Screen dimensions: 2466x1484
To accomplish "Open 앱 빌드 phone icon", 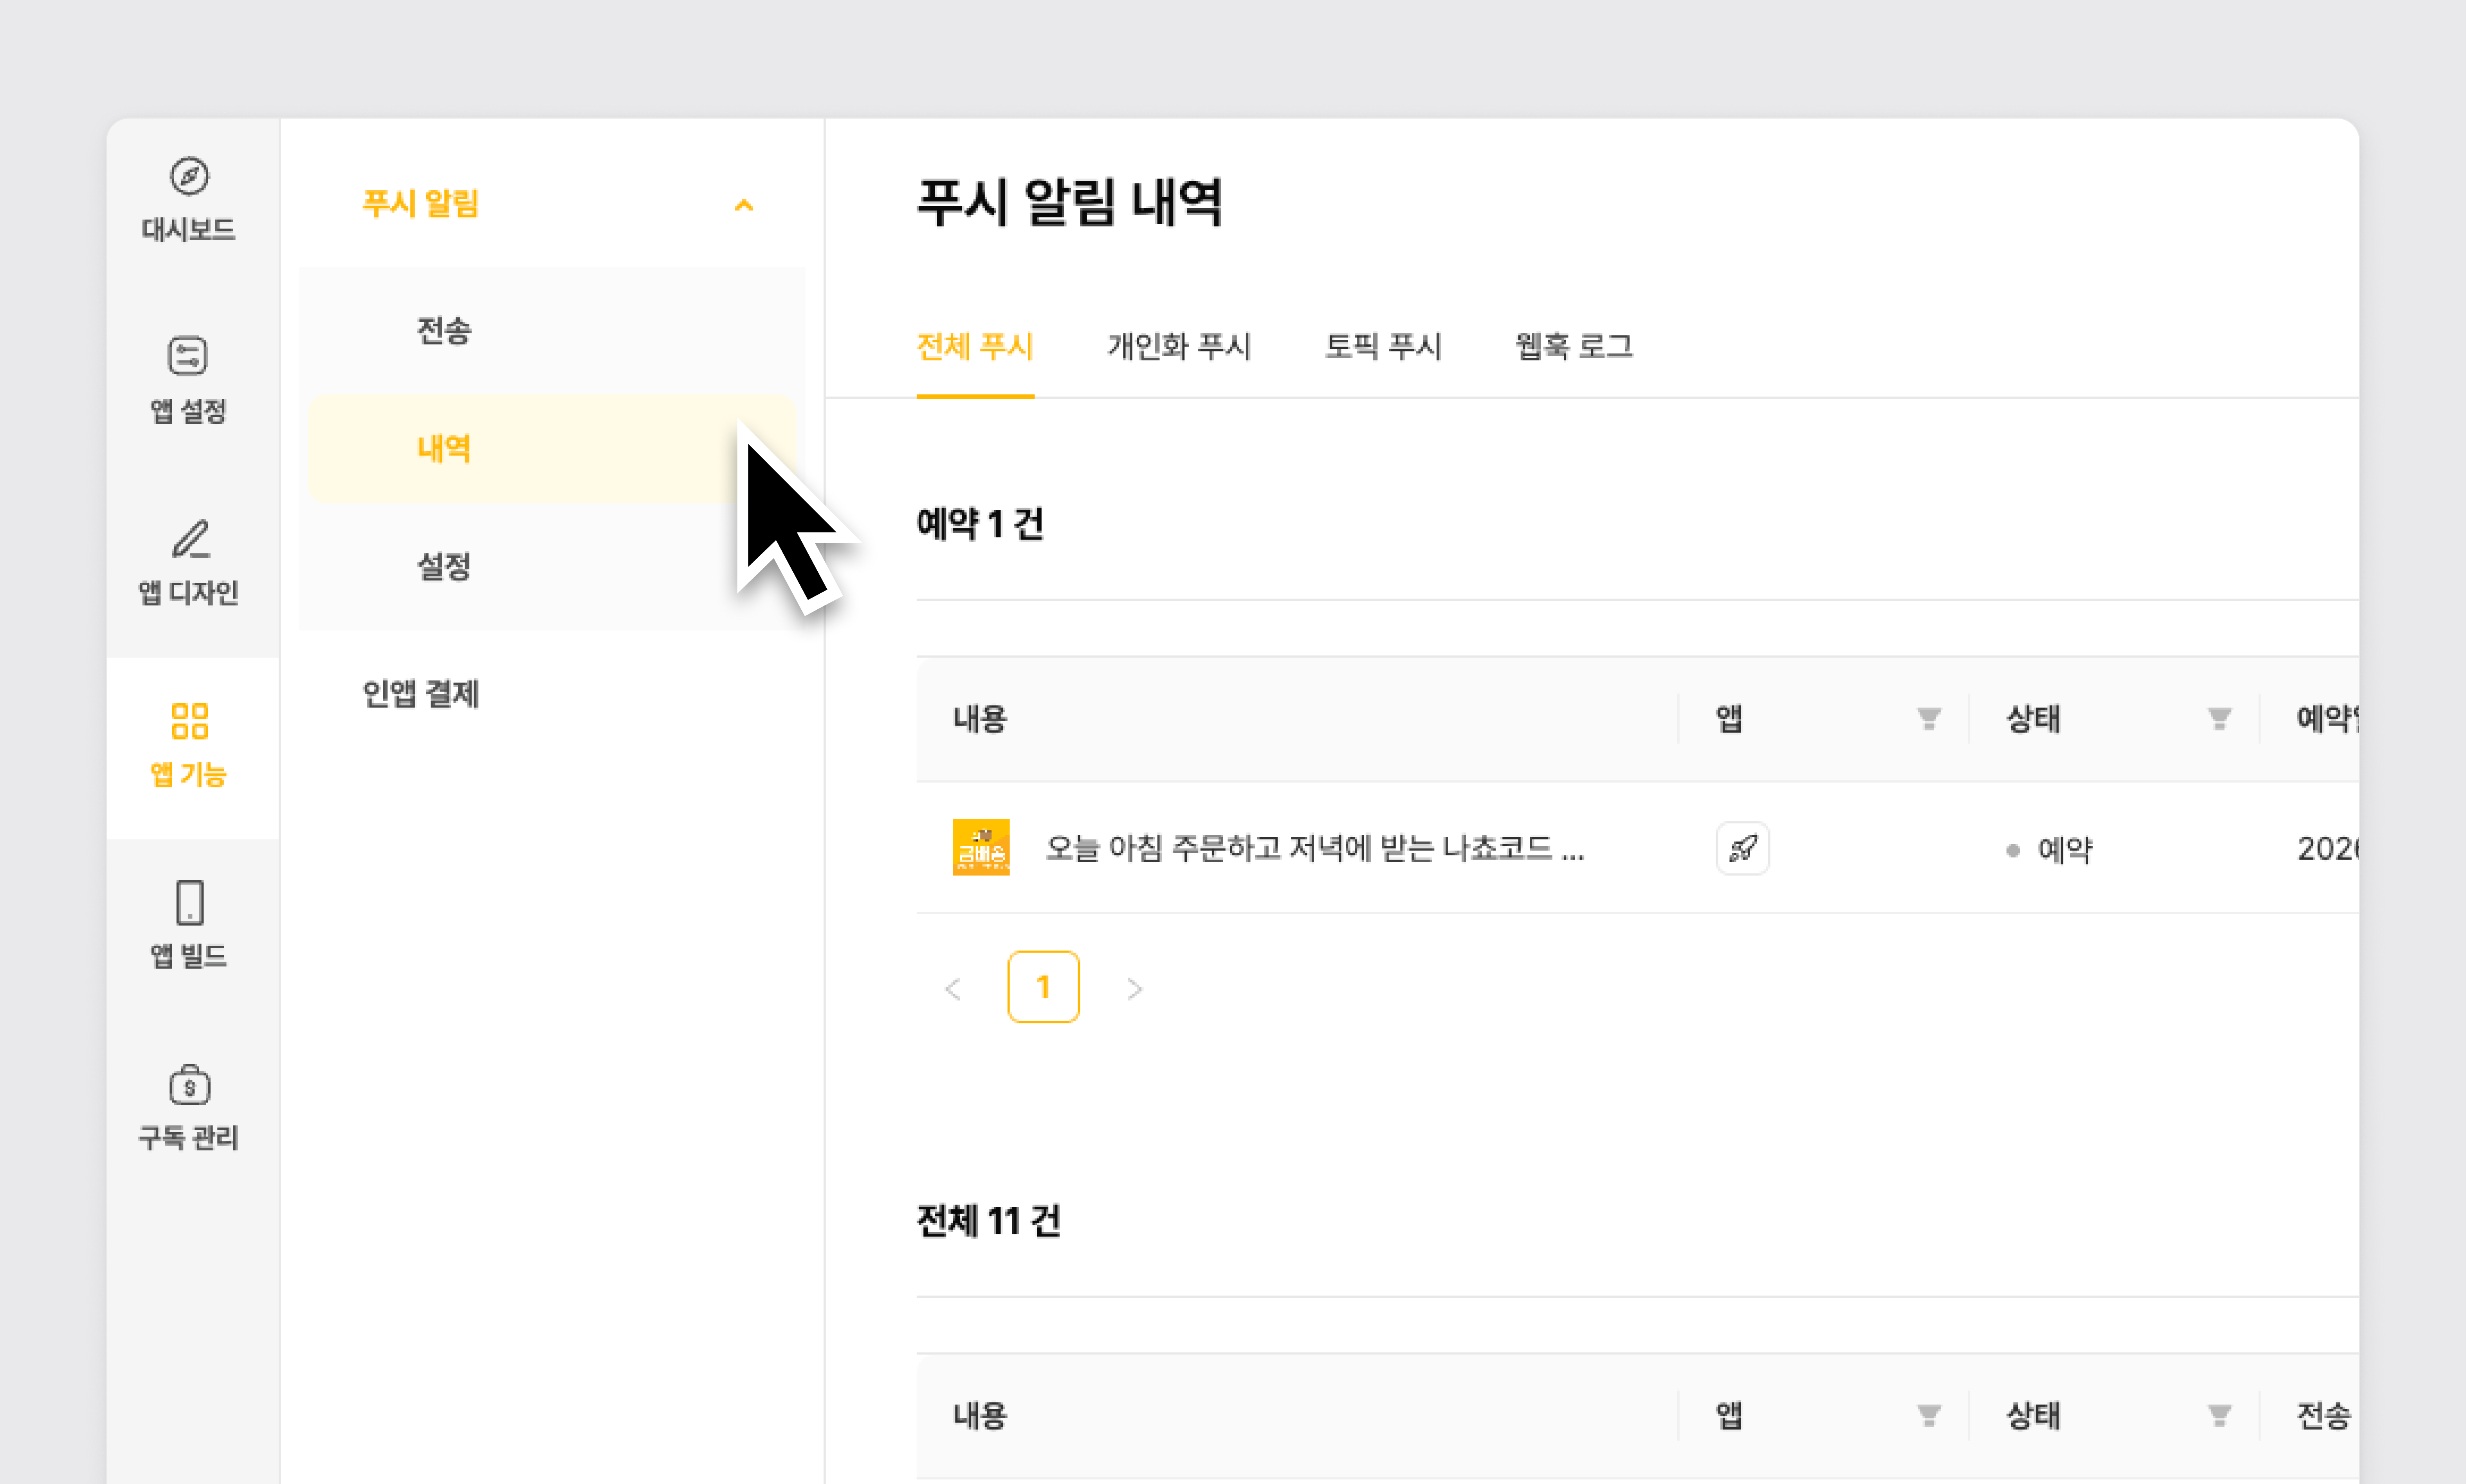I will pyautogui.click(x=189, y=902).
